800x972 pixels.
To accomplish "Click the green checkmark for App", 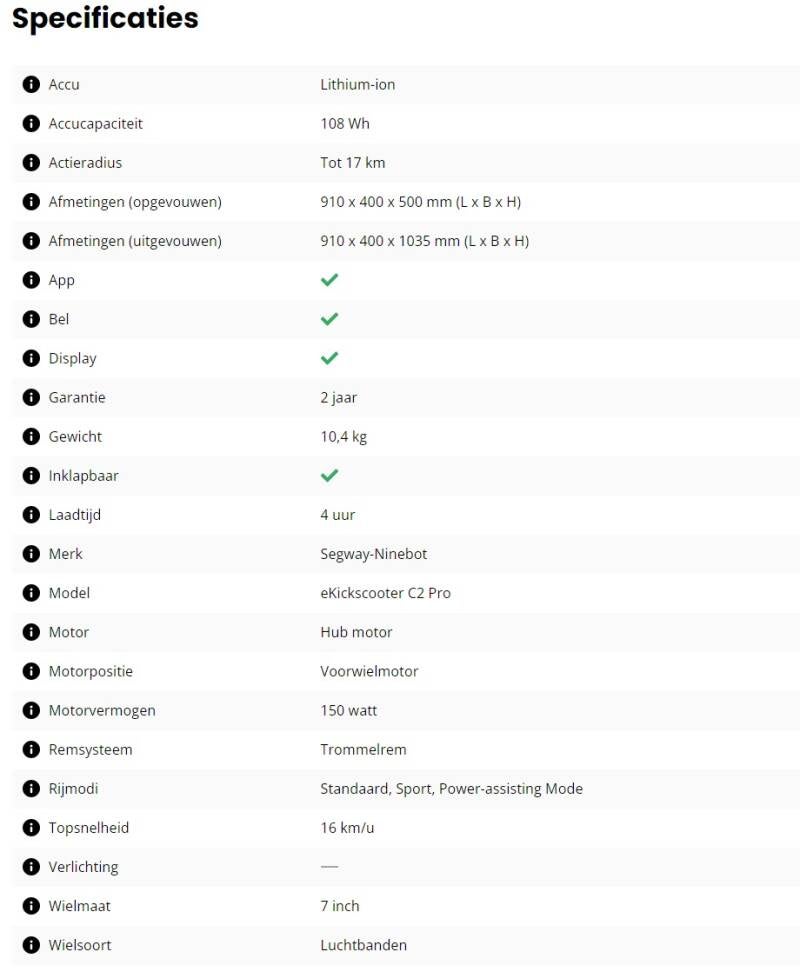I will pos(329,280).
